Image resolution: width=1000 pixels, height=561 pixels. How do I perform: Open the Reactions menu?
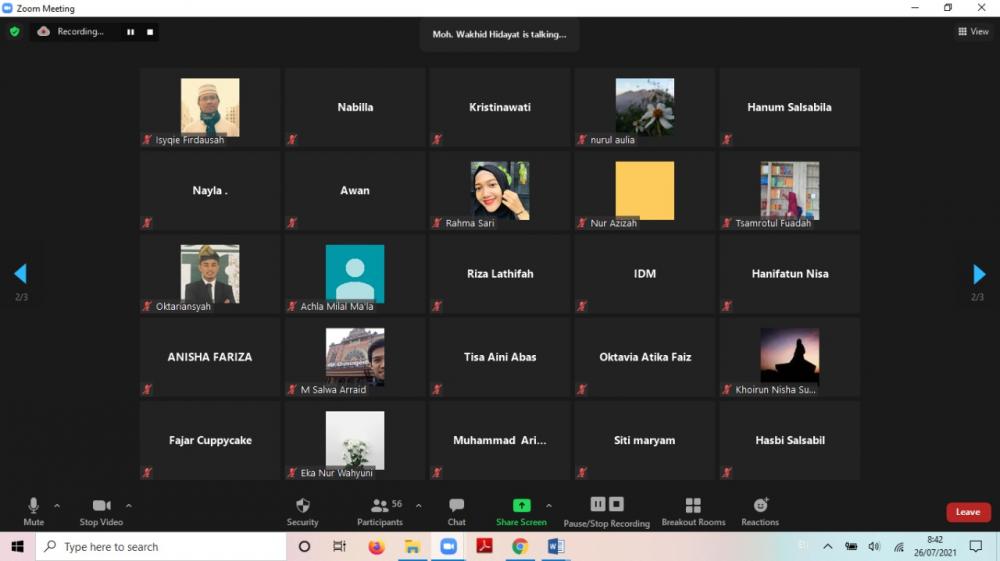760,510
